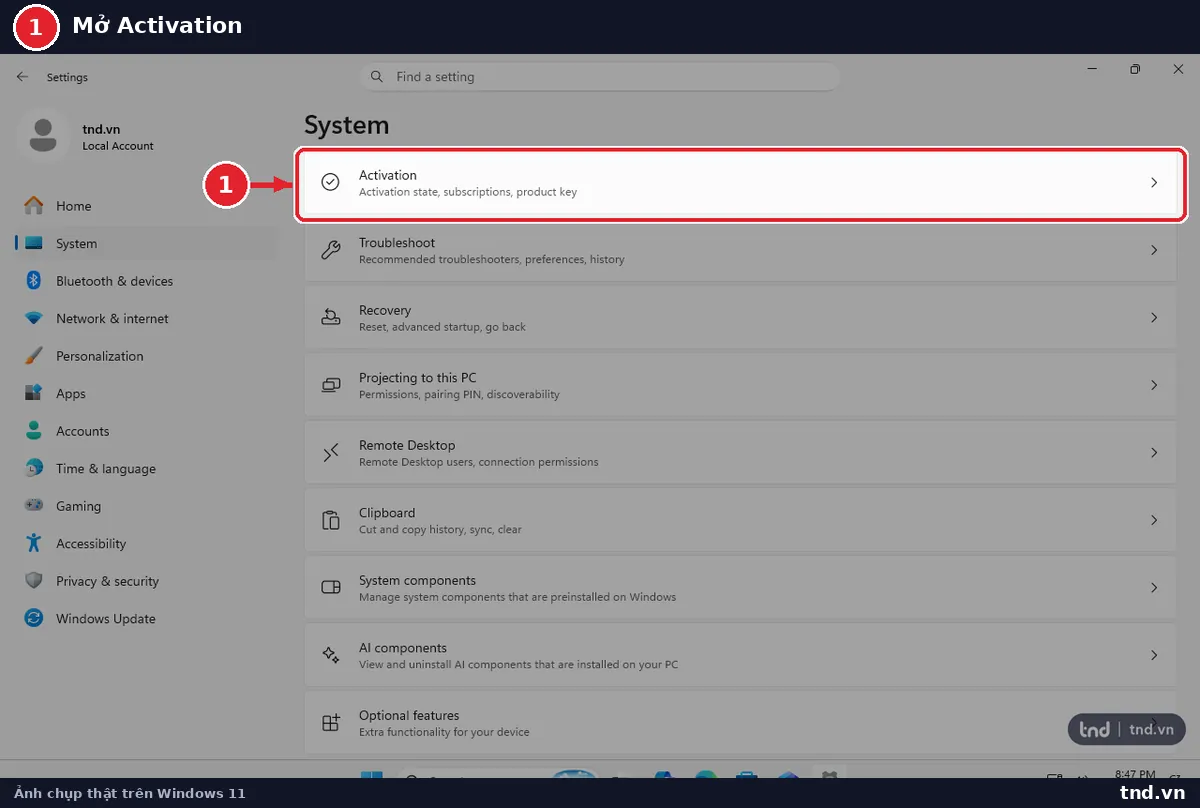Open AI components via its chevron
This screenshot has height=808, width=1200.
pyautogui.click(x=1154, y=655)
